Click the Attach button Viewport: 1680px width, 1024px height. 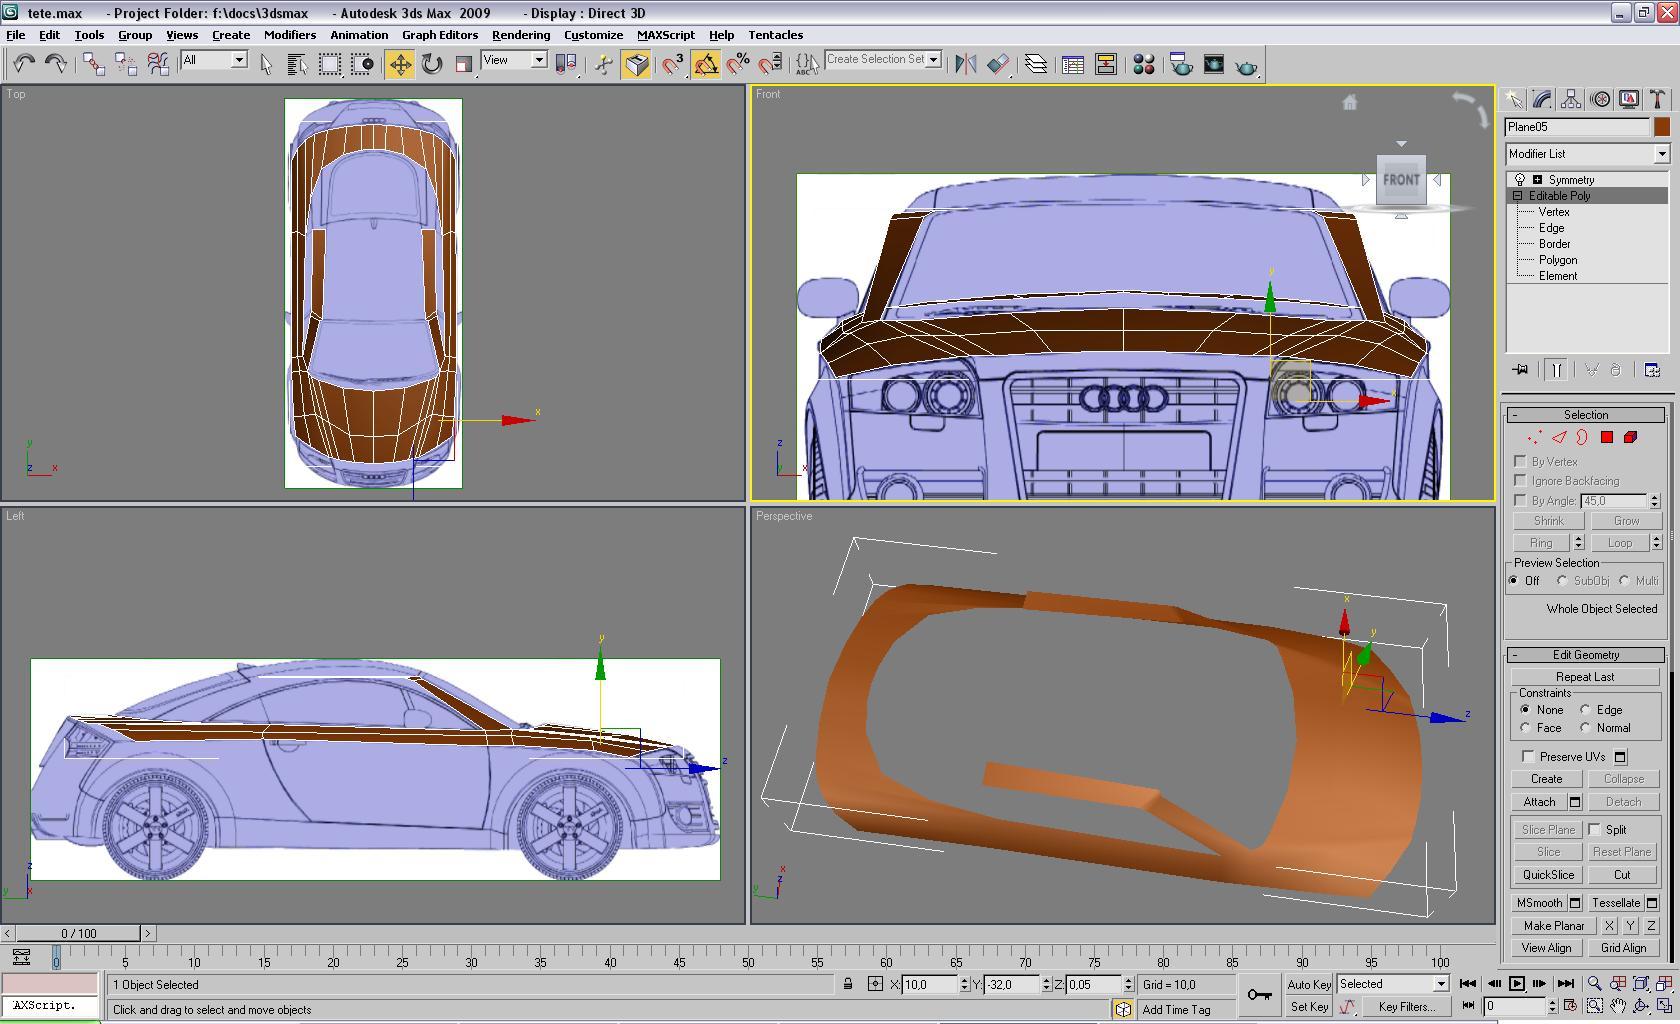tap(1539, 802)
